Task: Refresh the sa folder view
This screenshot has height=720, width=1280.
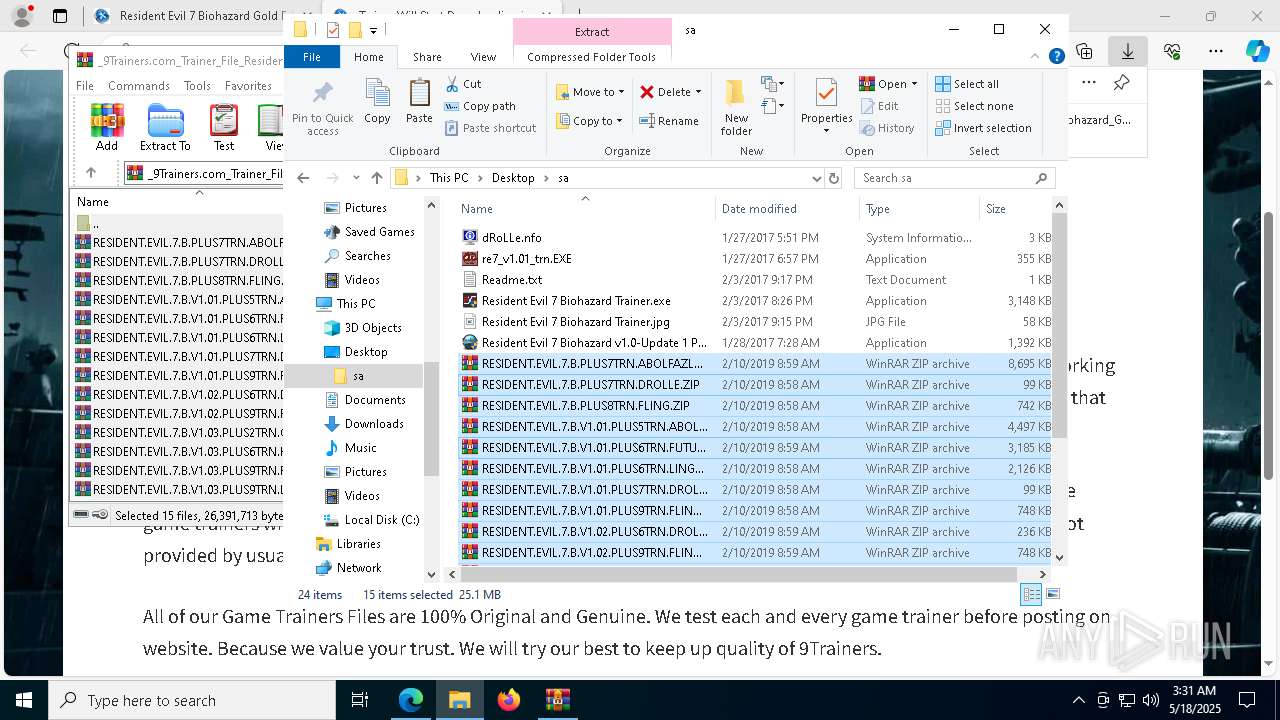Action: (834, 178)
